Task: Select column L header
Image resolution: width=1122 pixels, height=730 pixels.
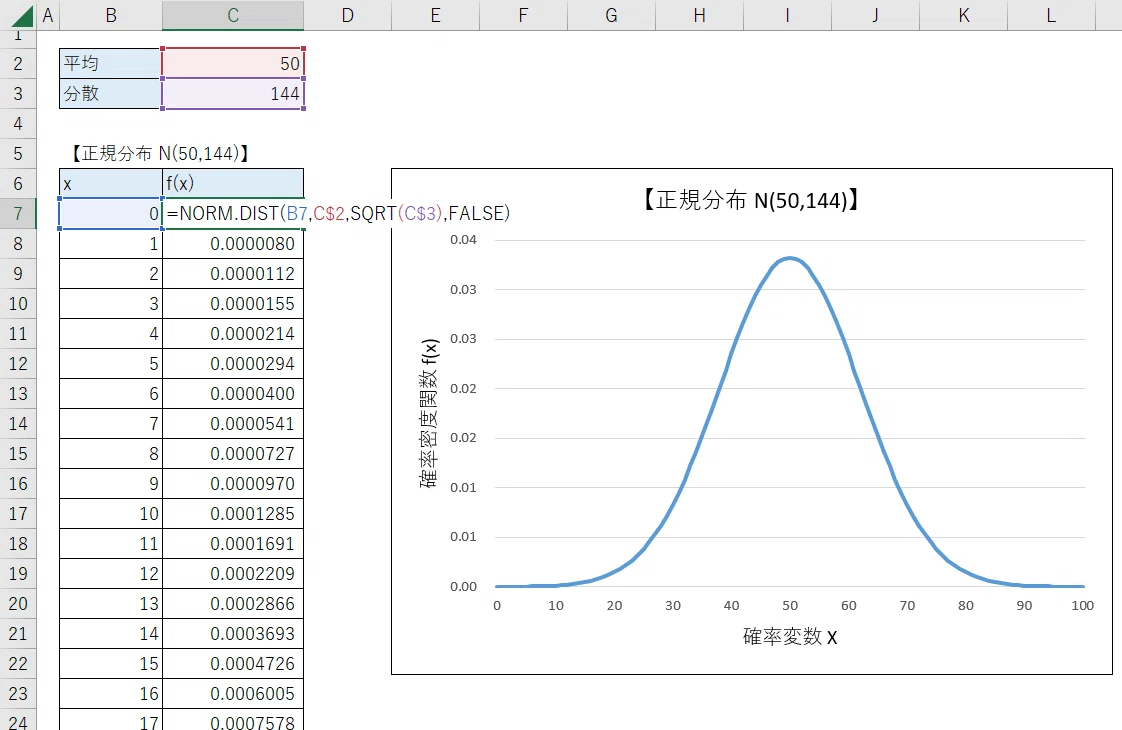Action: 1051,15
